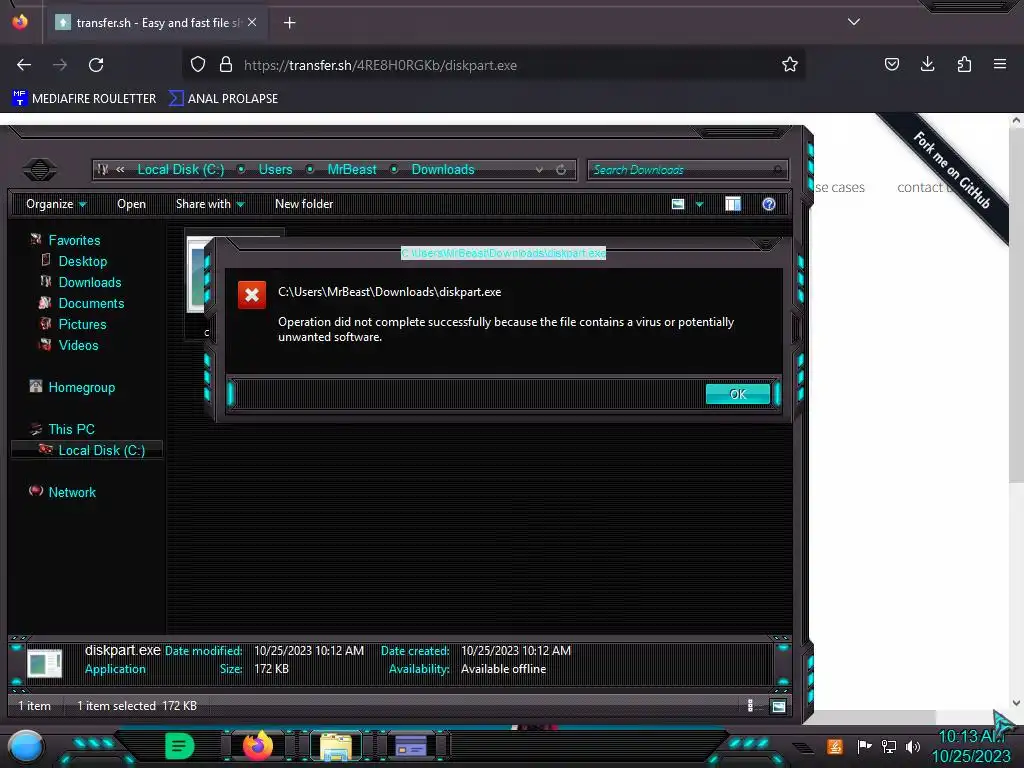The height and width of the screenshot is (768, 1024).
Task: Save page to Pocket
Action: point(891,64)
